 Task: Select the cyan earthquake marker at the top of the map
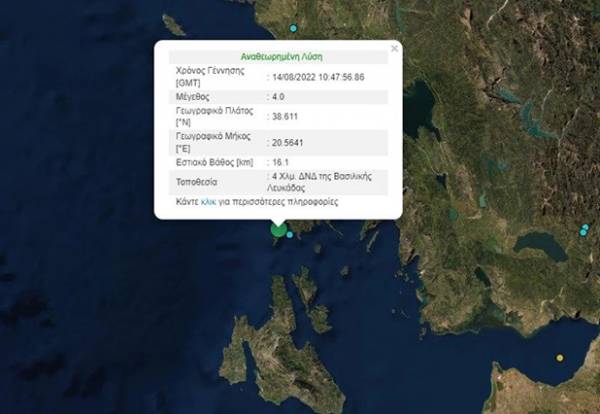tap(293, 28)
